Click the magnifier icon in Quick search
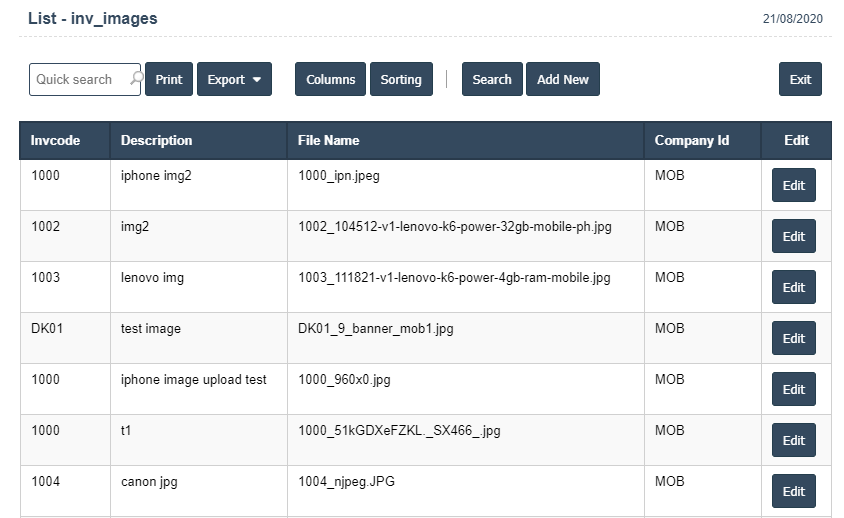844x518 pixels. pos(135,78)
